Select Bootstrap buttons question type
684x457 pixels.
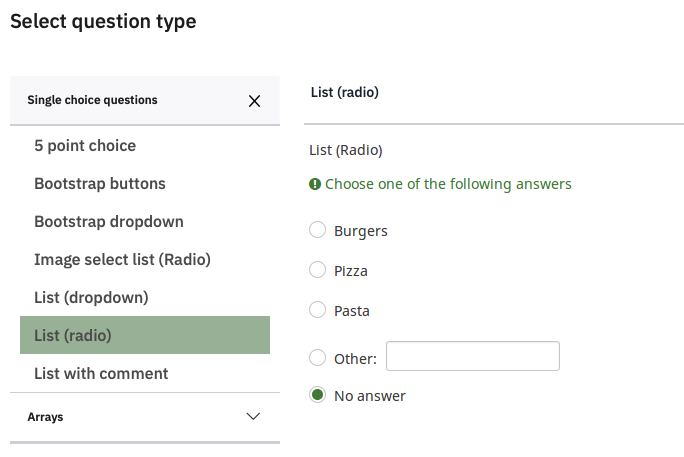tap(100, 184)
